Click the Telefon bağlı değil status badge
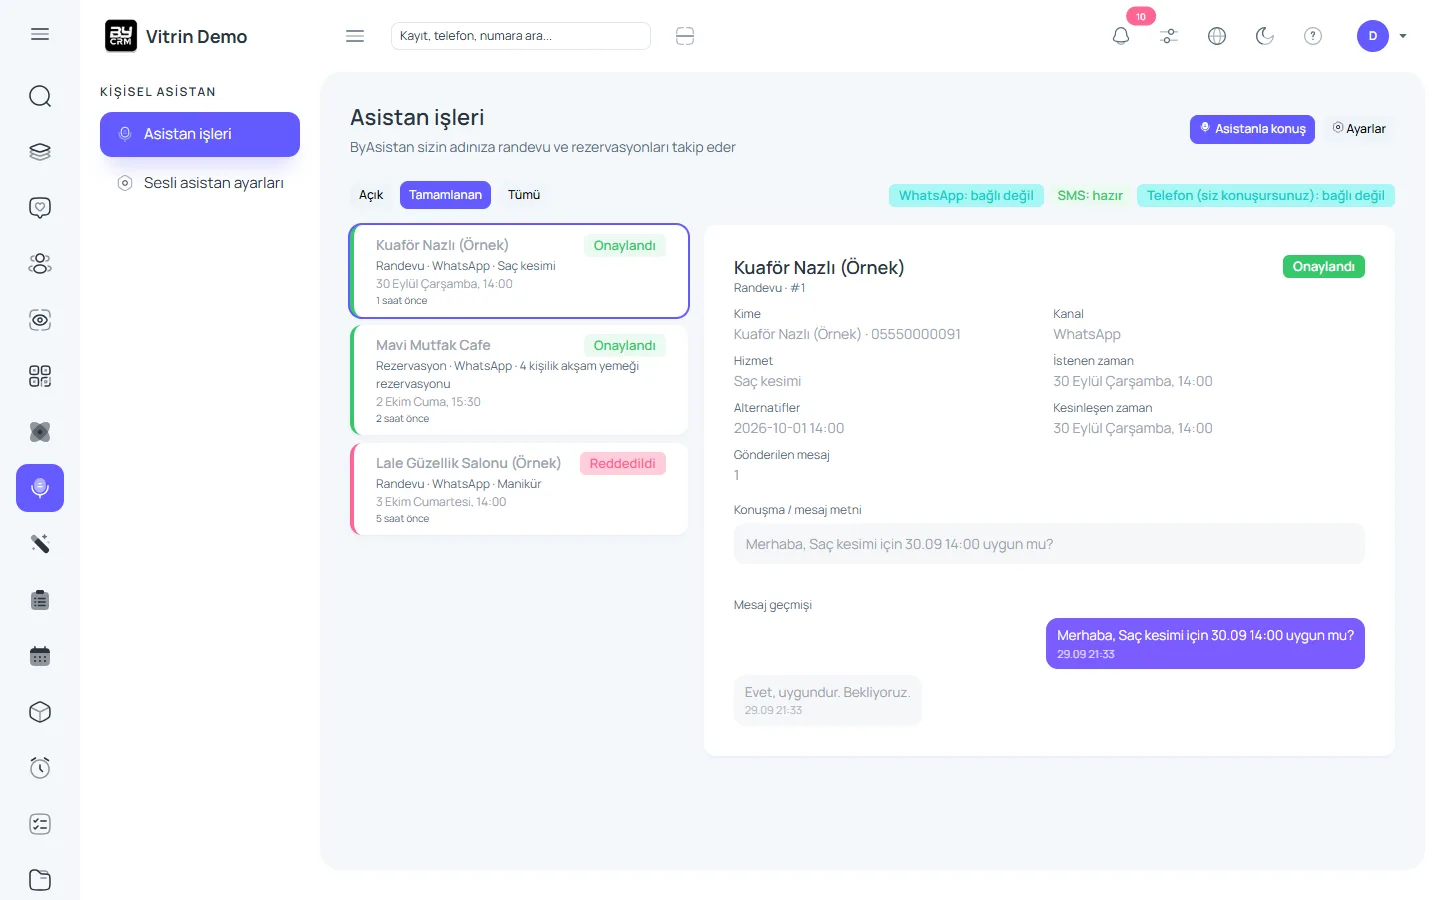 (1266, 196)
